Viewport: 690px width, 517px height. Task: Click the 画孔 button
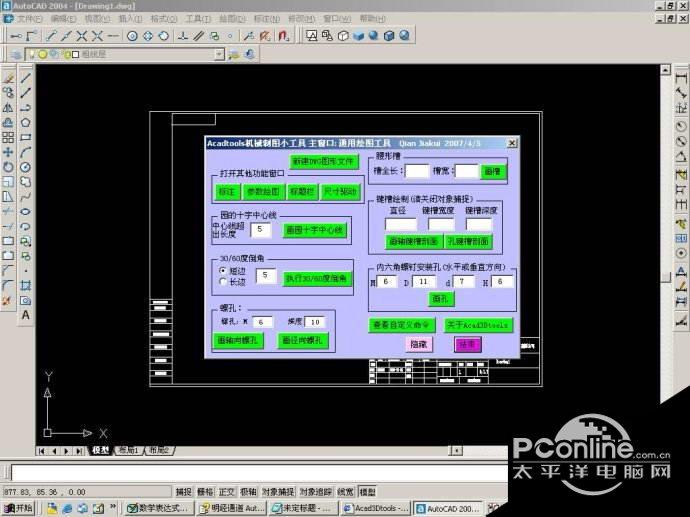(440, 299)
